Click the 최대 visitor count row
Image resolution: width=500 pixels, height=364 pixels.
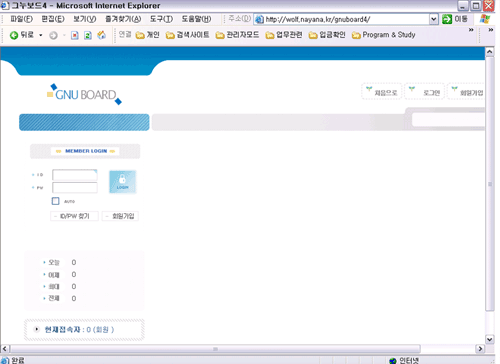60,287
